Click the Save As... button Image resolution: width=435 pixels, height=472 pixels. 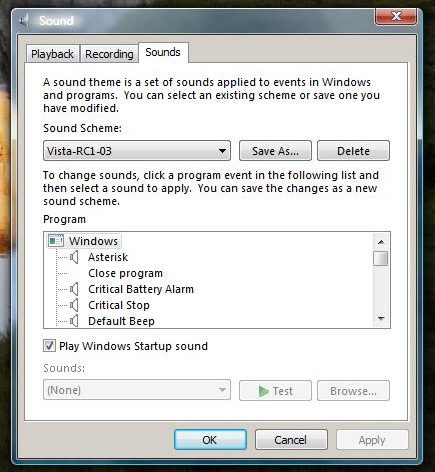(x=275, y=151)
